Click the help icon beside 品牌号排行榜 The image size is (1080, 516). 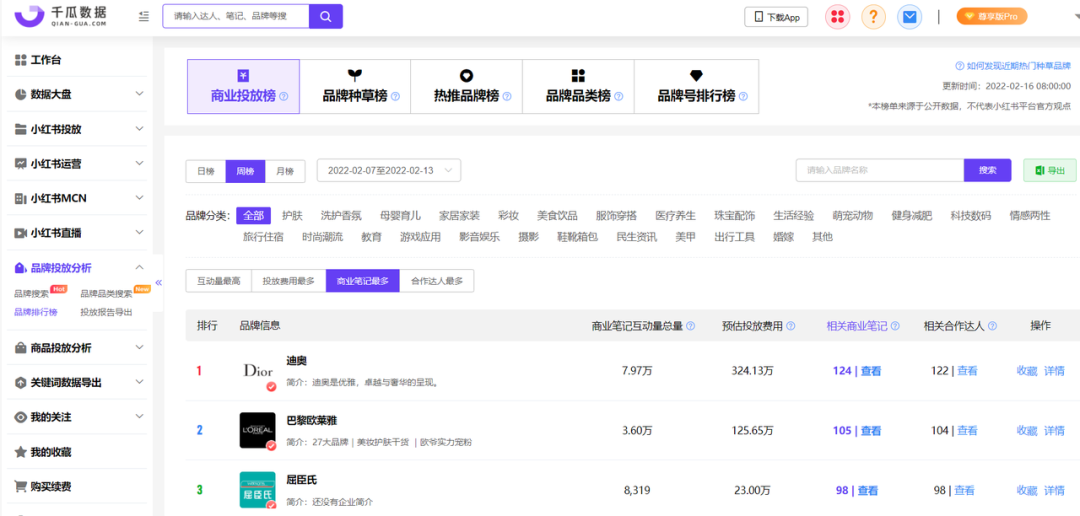(743, 97)
